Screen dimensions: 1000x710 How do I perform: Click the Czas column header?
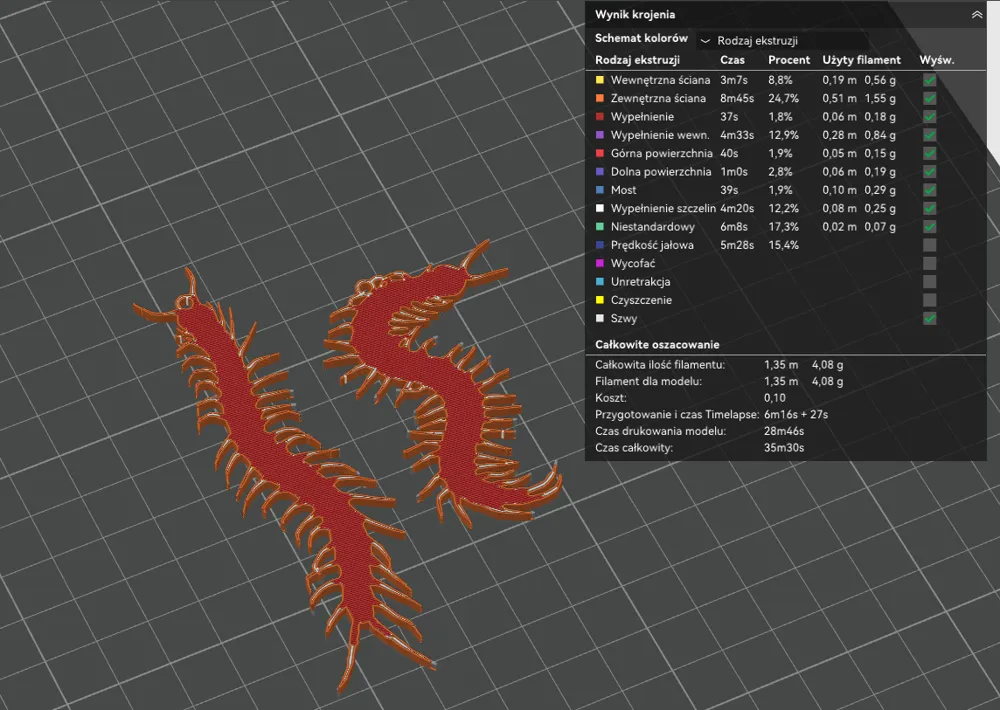732,60
